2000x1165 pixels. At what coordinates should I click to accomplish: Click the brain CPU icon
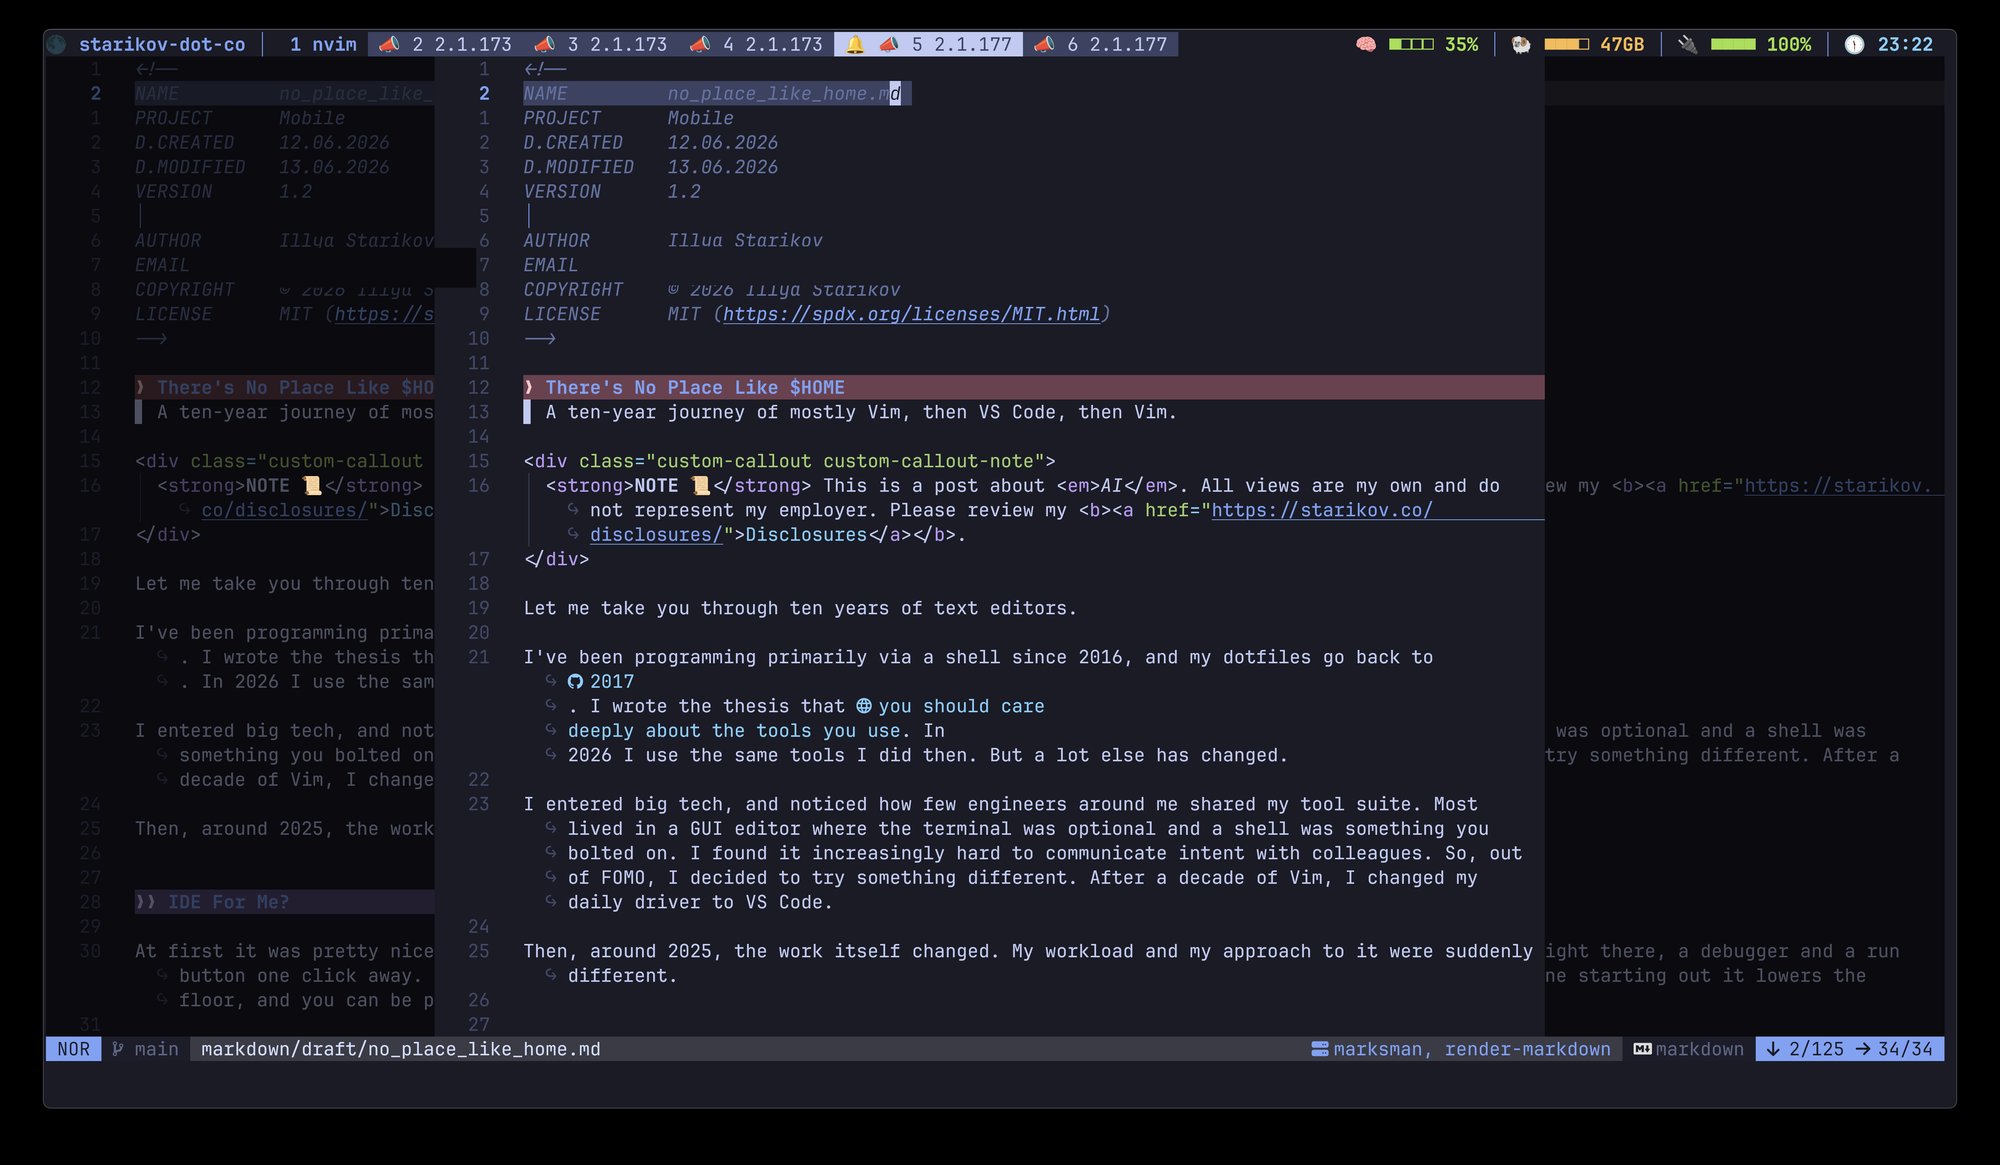tap(1366, 44)
